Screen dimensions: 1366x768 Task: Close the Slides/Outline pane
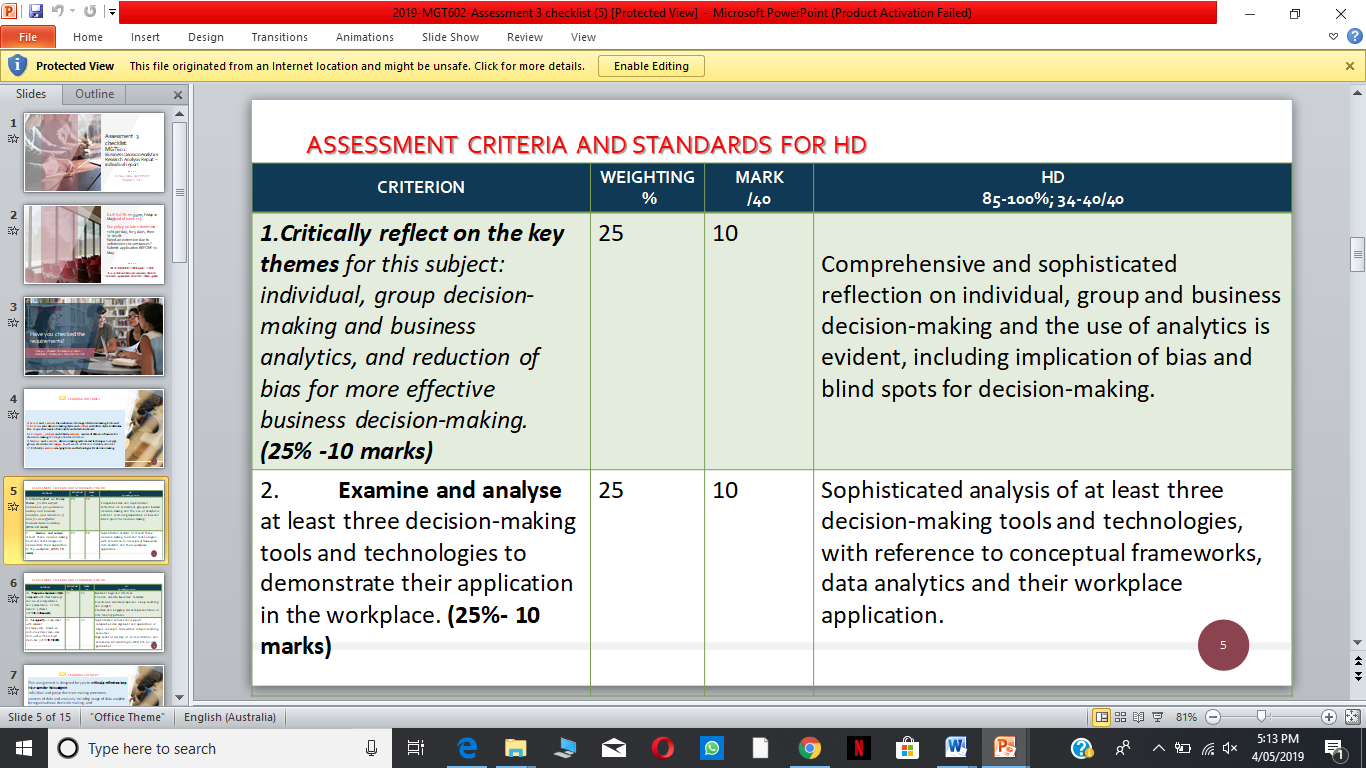pos(178,95)
